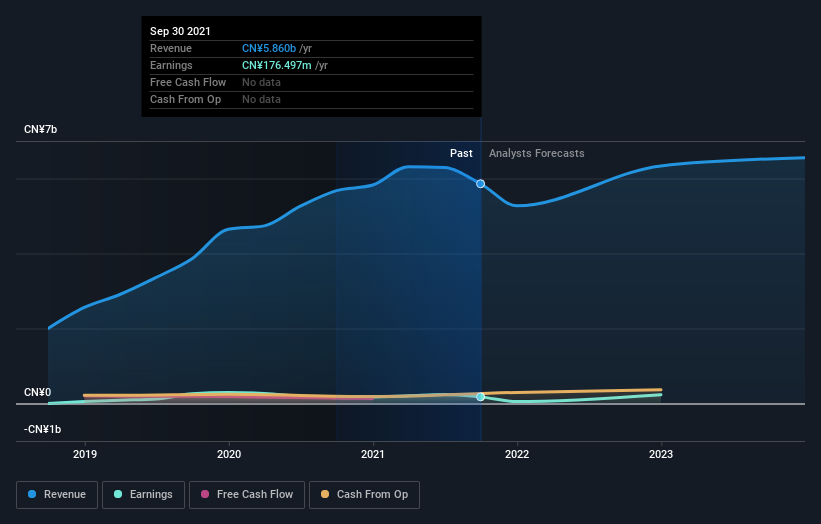The height and width of the screenshot is (524, 821).
Task: Click the 2022 x-axis label
Action: coord(517,454)
